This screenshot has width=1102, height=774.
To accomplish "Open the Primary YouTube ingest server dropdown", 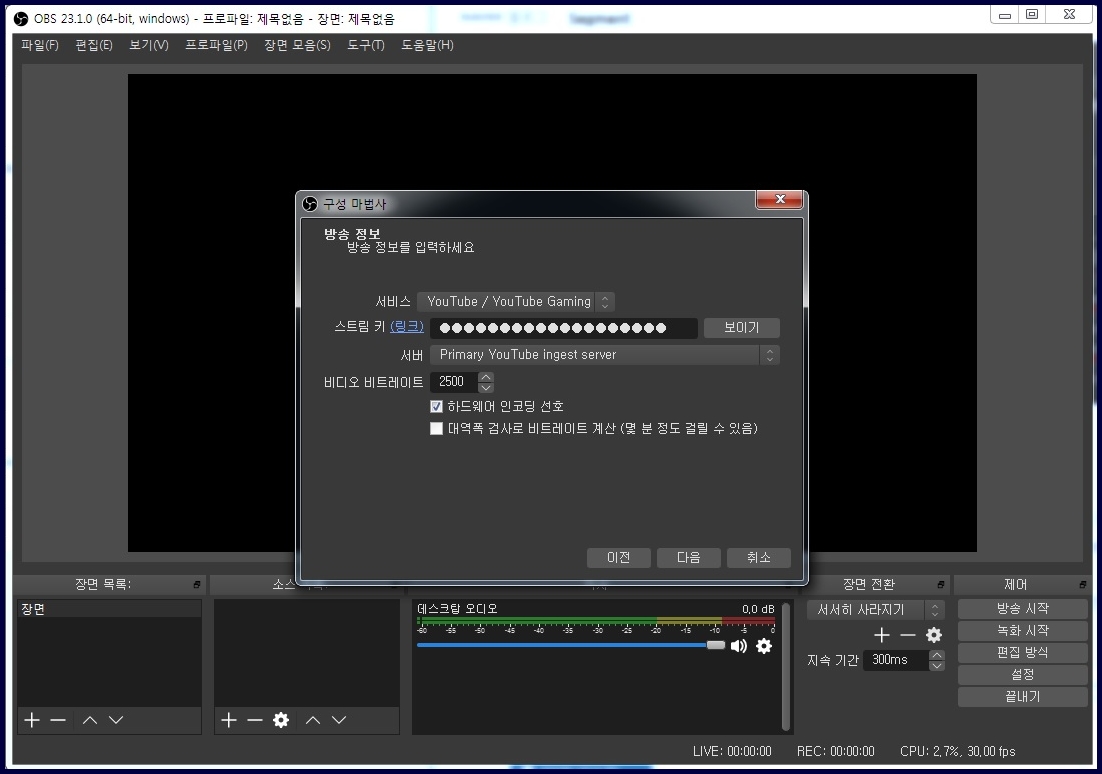I will [604, 355].
